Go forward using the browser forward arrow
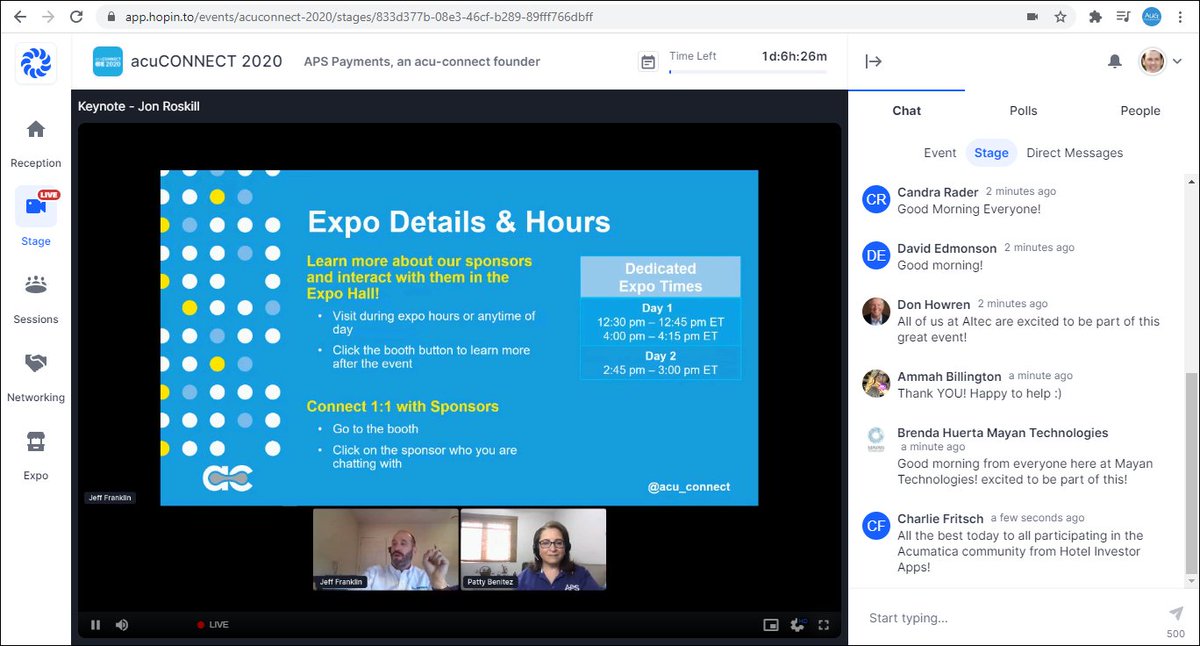Viewport: 1200px width, 646px height. [x=50, y=17]
